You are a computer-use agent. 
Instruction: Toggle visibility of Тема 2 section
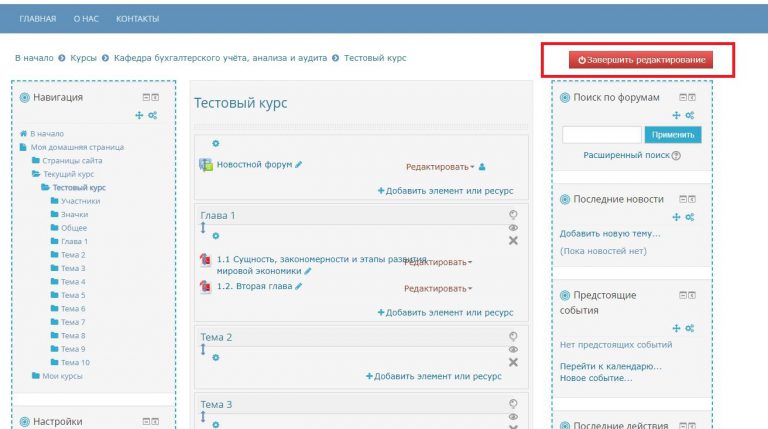513,349
